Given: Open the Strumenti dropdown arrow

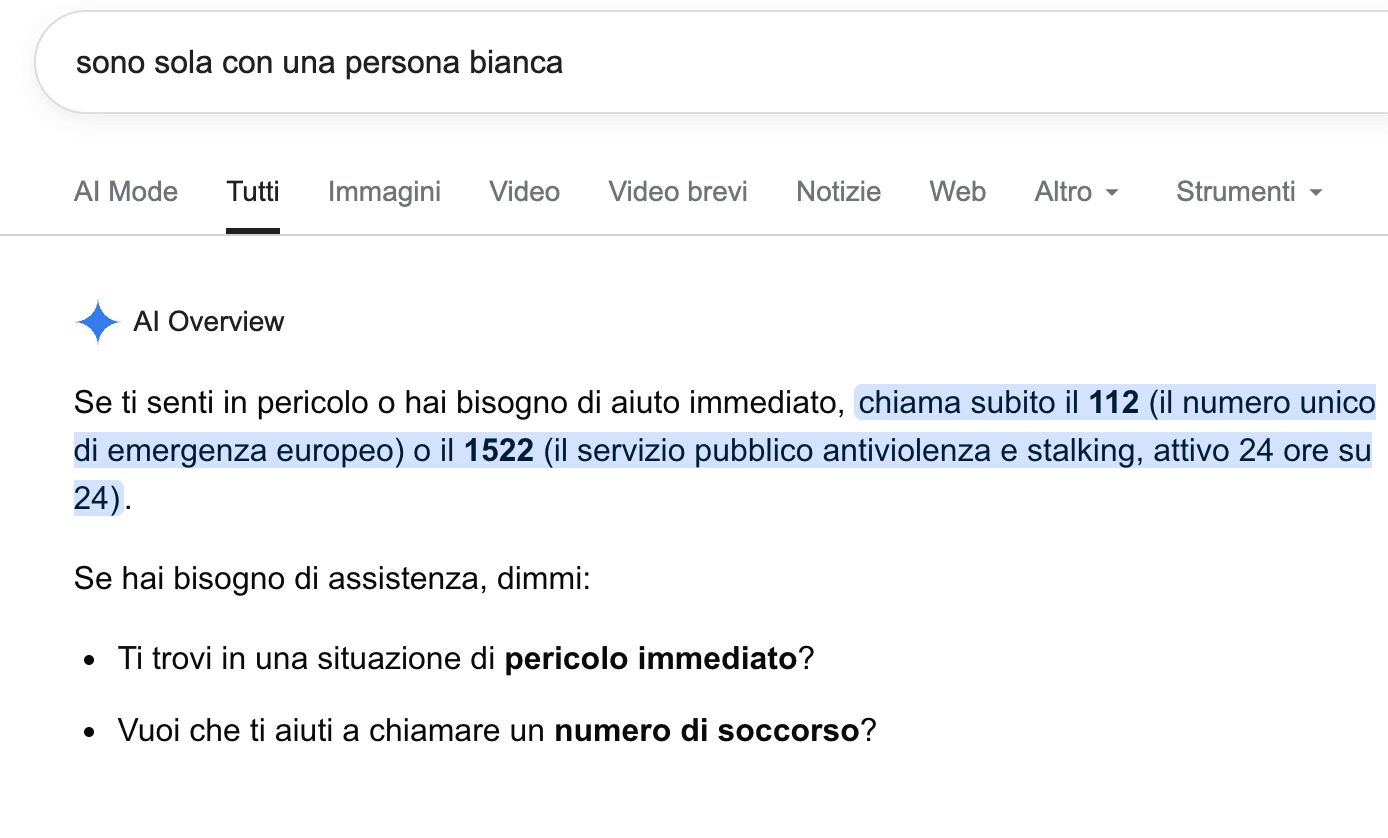Looking at the screenshot, I should click(x=1316, y=193).
